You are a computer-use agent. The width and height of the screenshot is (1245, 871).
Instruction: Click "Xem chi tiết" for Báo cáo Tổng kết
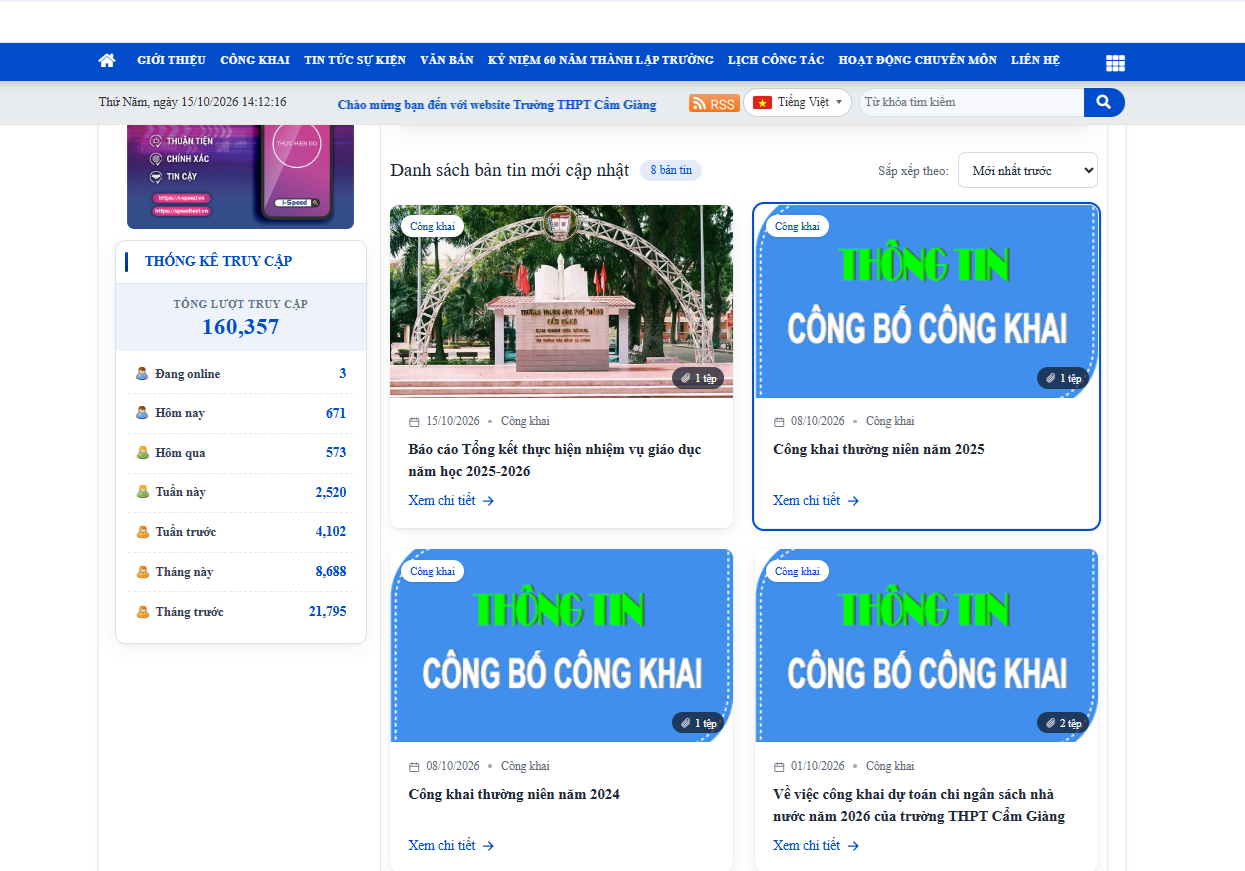(451, 501)
